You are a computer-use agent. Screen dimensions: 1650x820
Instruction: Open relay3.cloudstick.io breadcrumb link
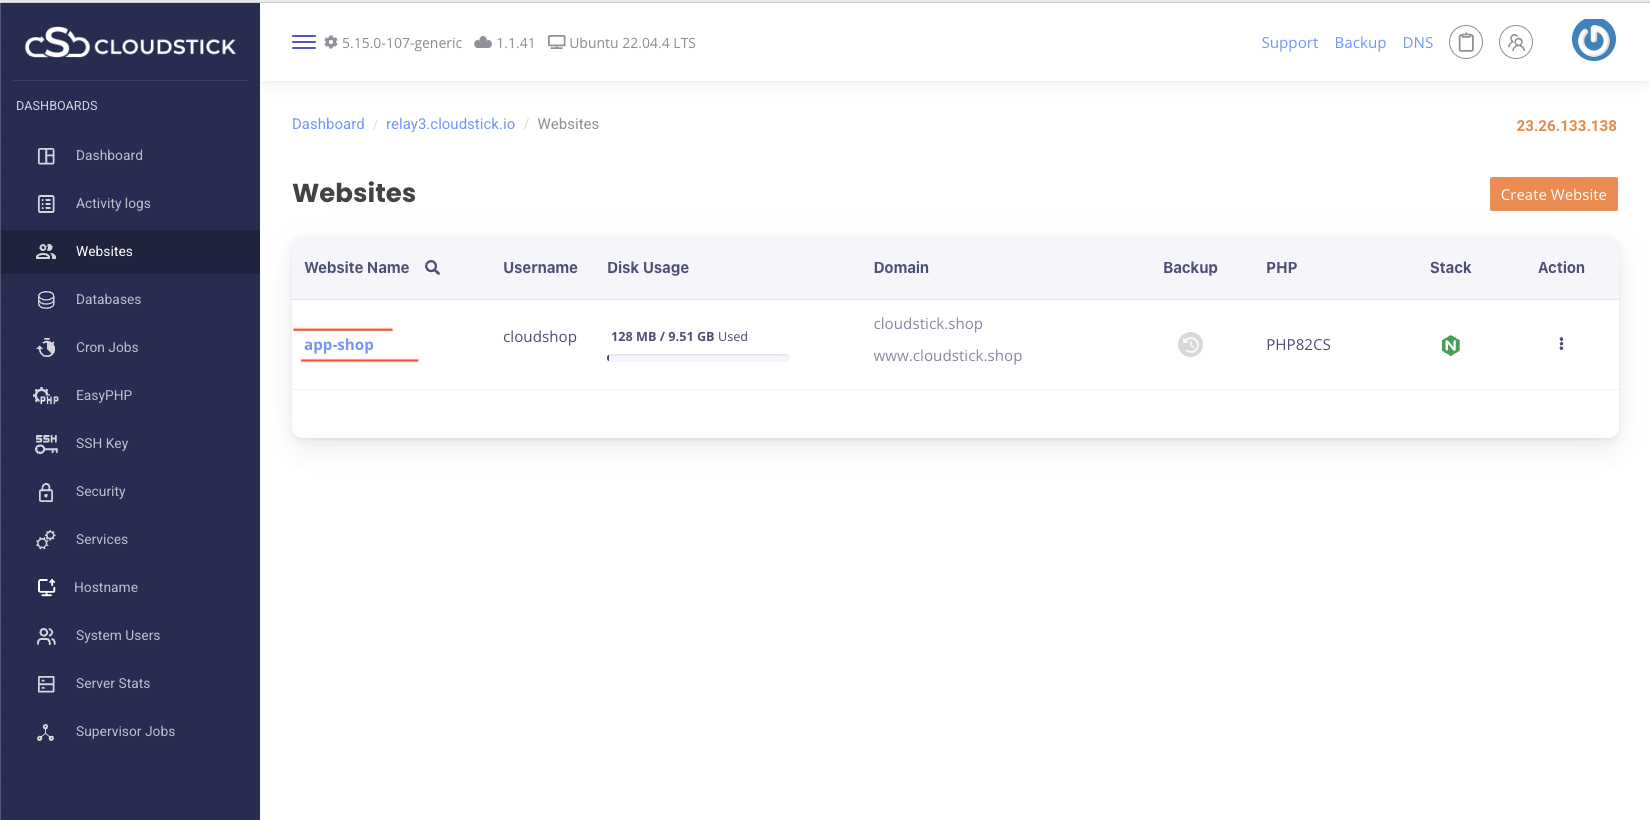coord(450,124)
